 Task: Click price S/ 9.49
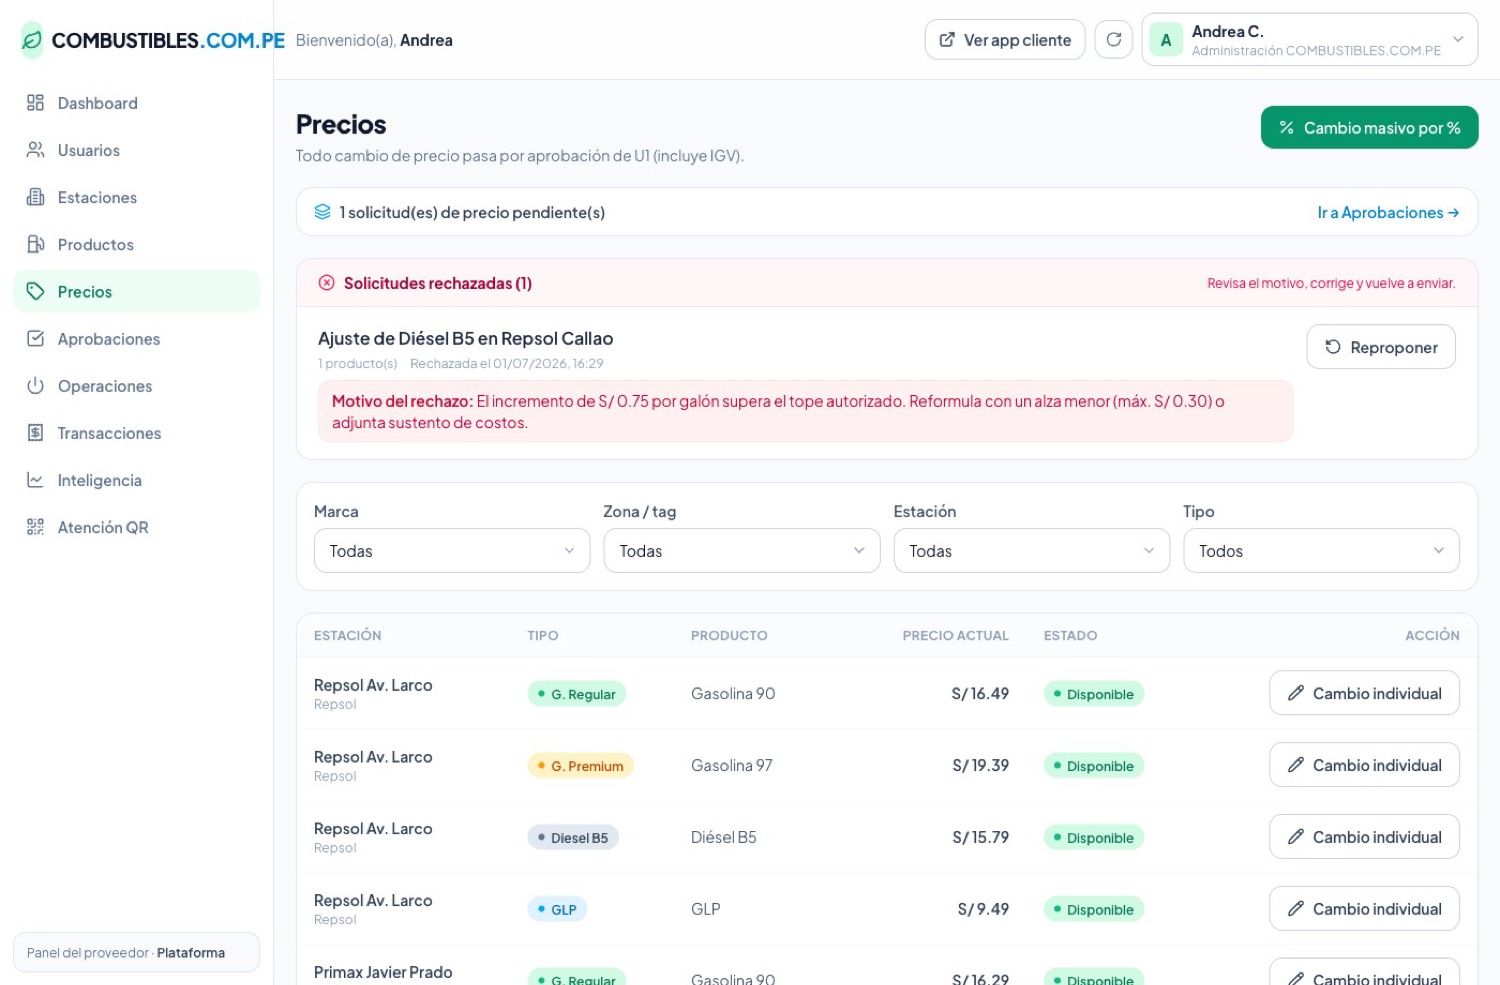coord(983,909)
